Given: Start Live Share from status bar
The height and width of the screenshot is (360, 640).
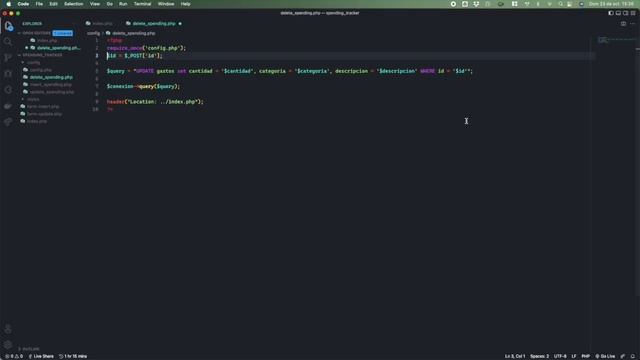Looking at the screenshot, I should click(41, 356).
